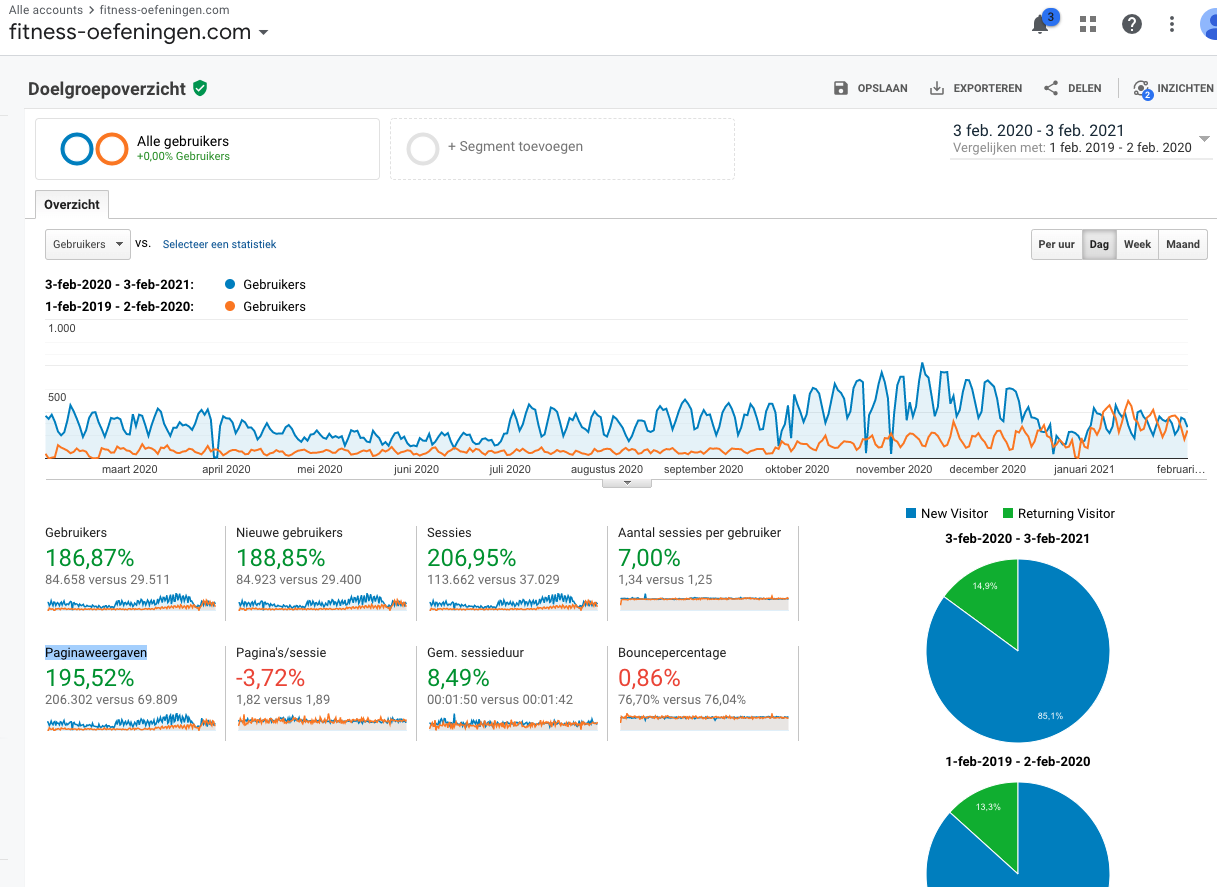The image size is (1217, 887).
Task: Click the juli 2020 axis label
Action: click(x=510, y=469)
